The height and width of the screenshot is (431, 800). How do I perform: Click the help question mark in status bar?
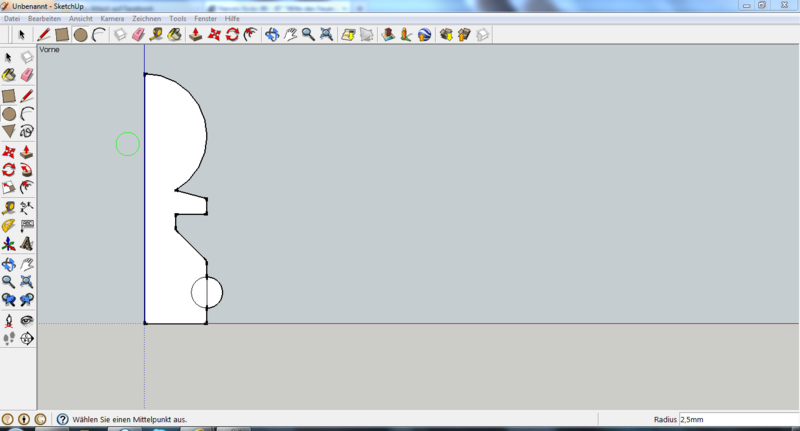(x=62, y=420)
